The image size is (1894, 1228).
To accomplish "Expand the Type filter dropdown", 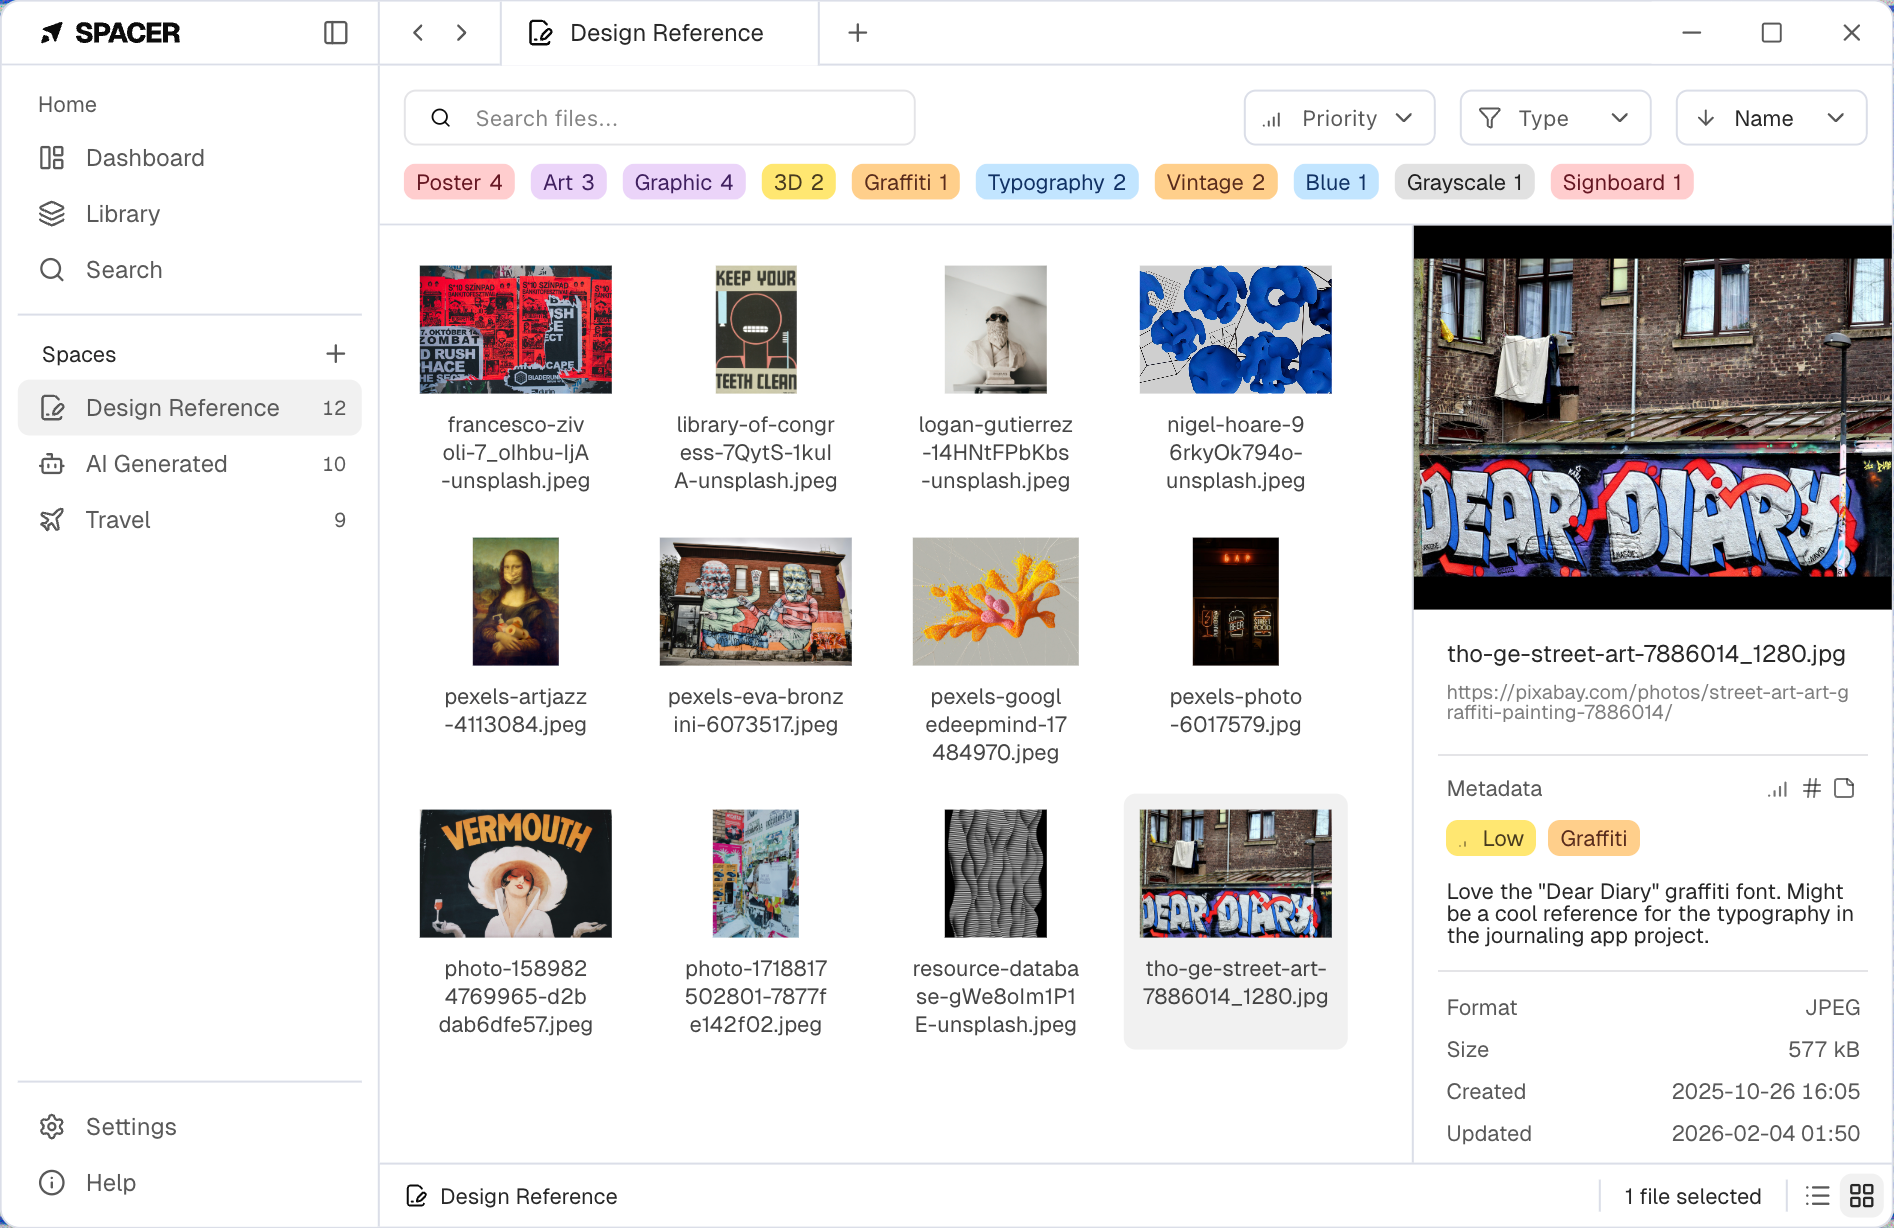I will tap(1554, 118).
